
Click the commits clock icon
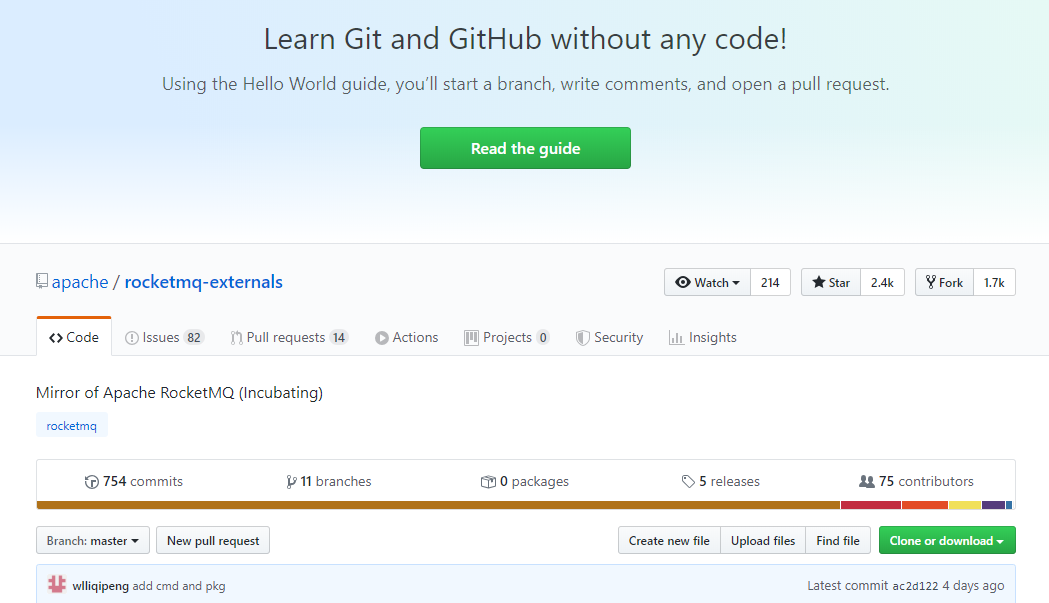pyautogui.click(x=92, y=482)
